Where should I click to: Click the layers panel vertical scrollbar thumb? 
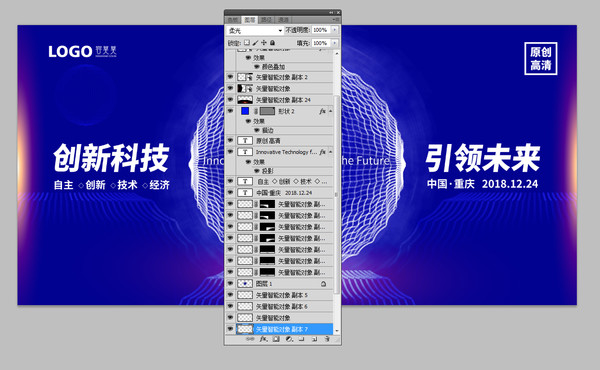(337, 194)
